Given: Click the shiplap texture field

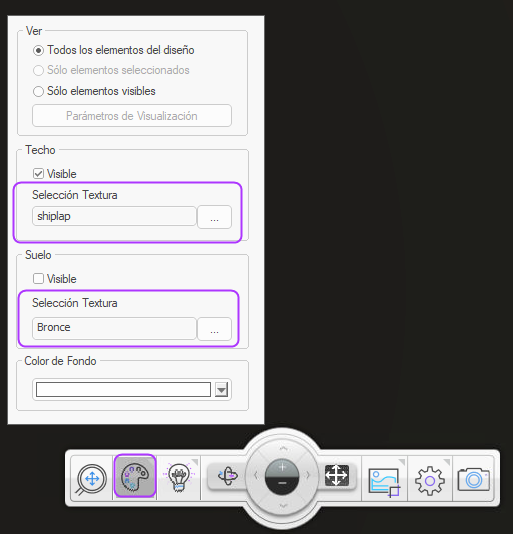Looking at the screenshot, I should click(x=114, y=216).
